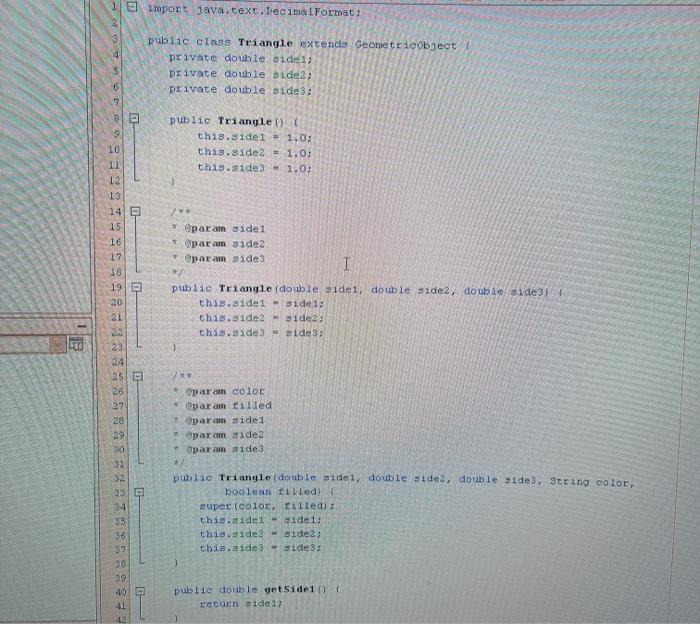Click '@param color' on line 26
The image size is (700, 624).
click(x=225, y=391)
